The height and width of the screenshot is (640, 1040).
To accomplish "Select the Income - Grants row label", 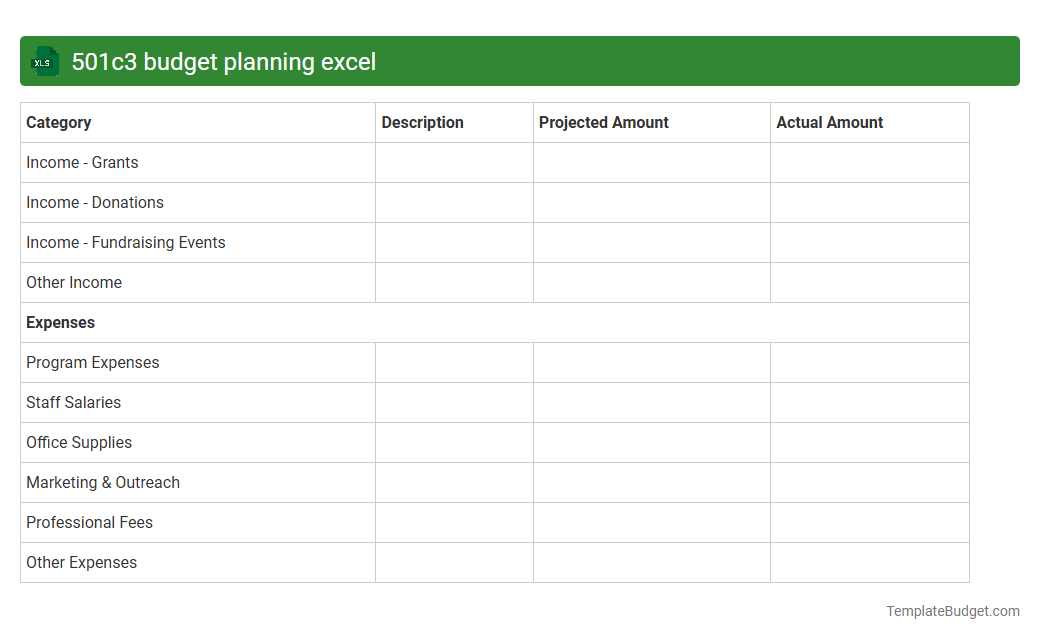I will pyautogui.click(x=82, y=162).
